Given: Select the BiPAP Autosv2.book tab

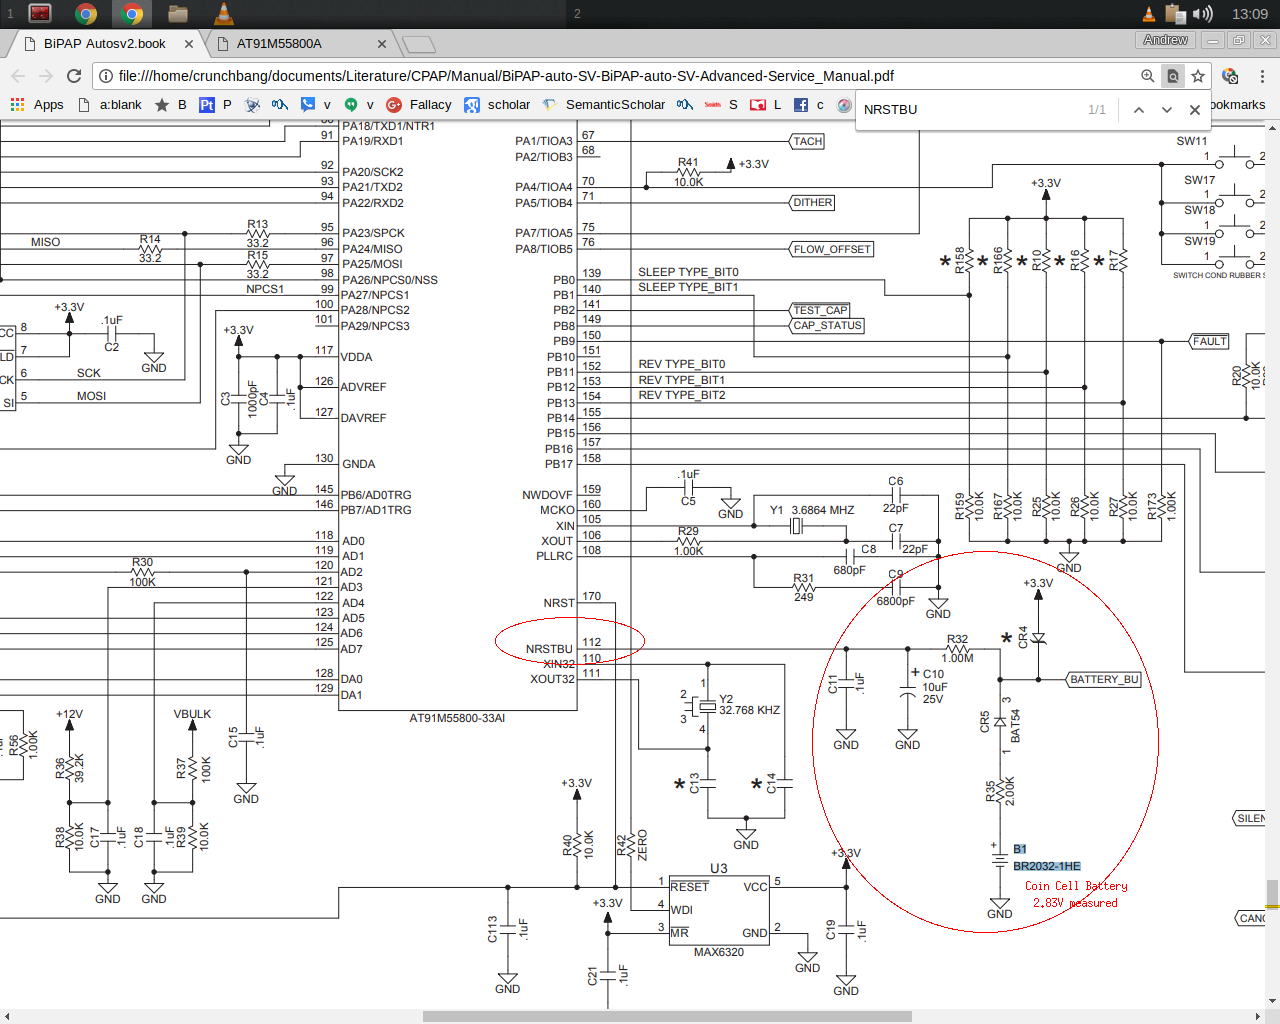Looking at the screenshot, I should [104, 44].
